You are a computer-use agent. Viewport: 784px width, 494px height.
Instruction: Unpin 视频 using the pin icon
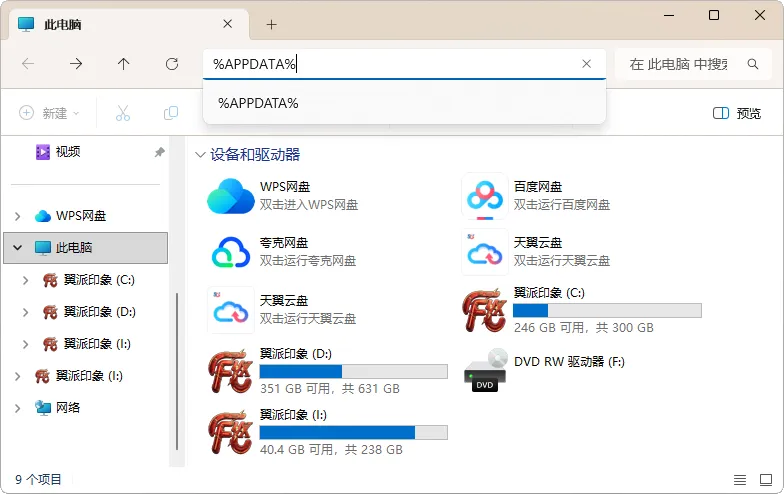160,152
